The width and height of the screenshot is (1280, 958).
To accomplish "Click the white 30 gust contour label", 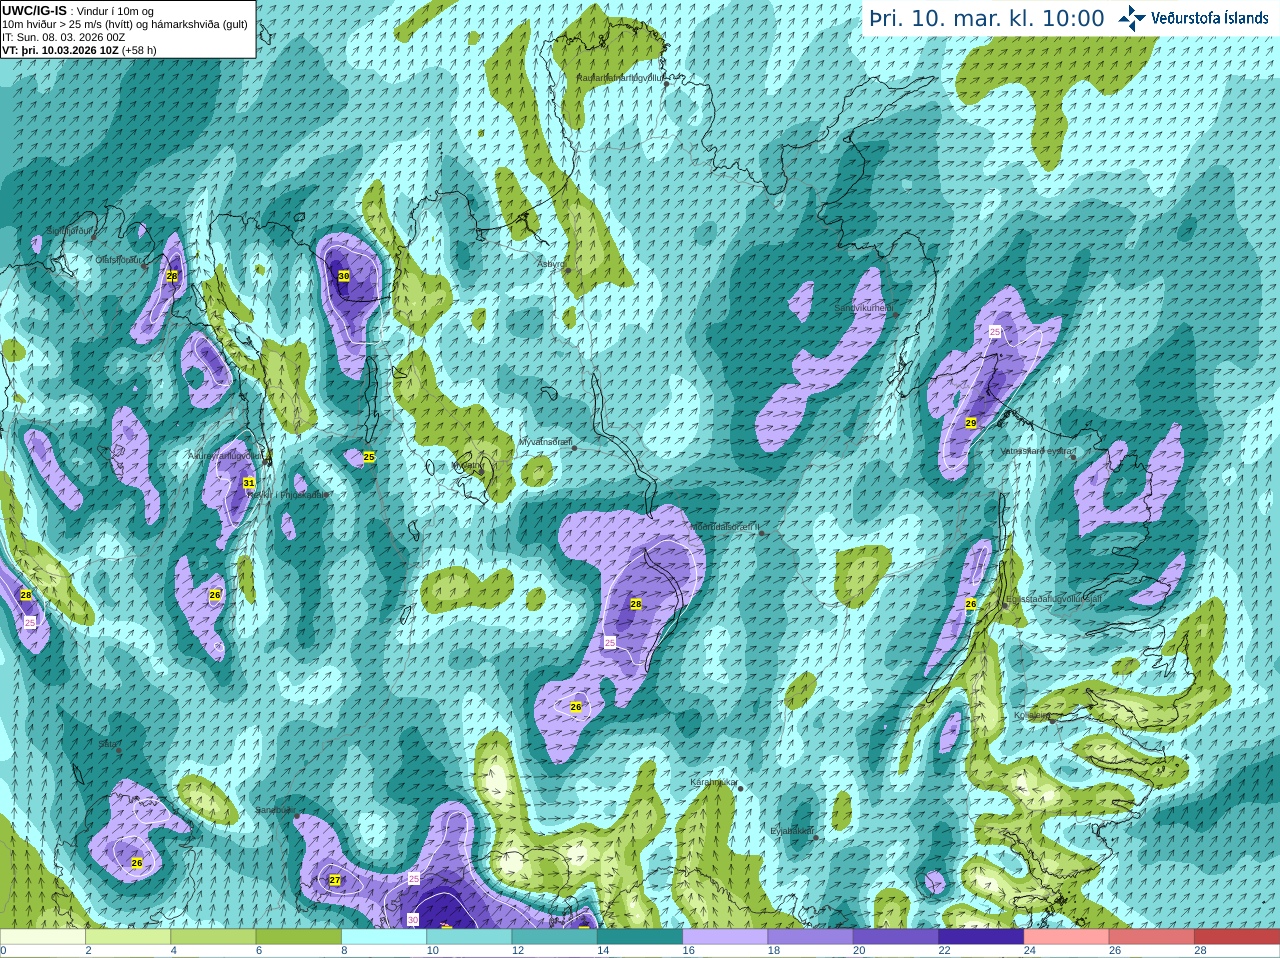I will pyautogui.click(x=413, y=919).
